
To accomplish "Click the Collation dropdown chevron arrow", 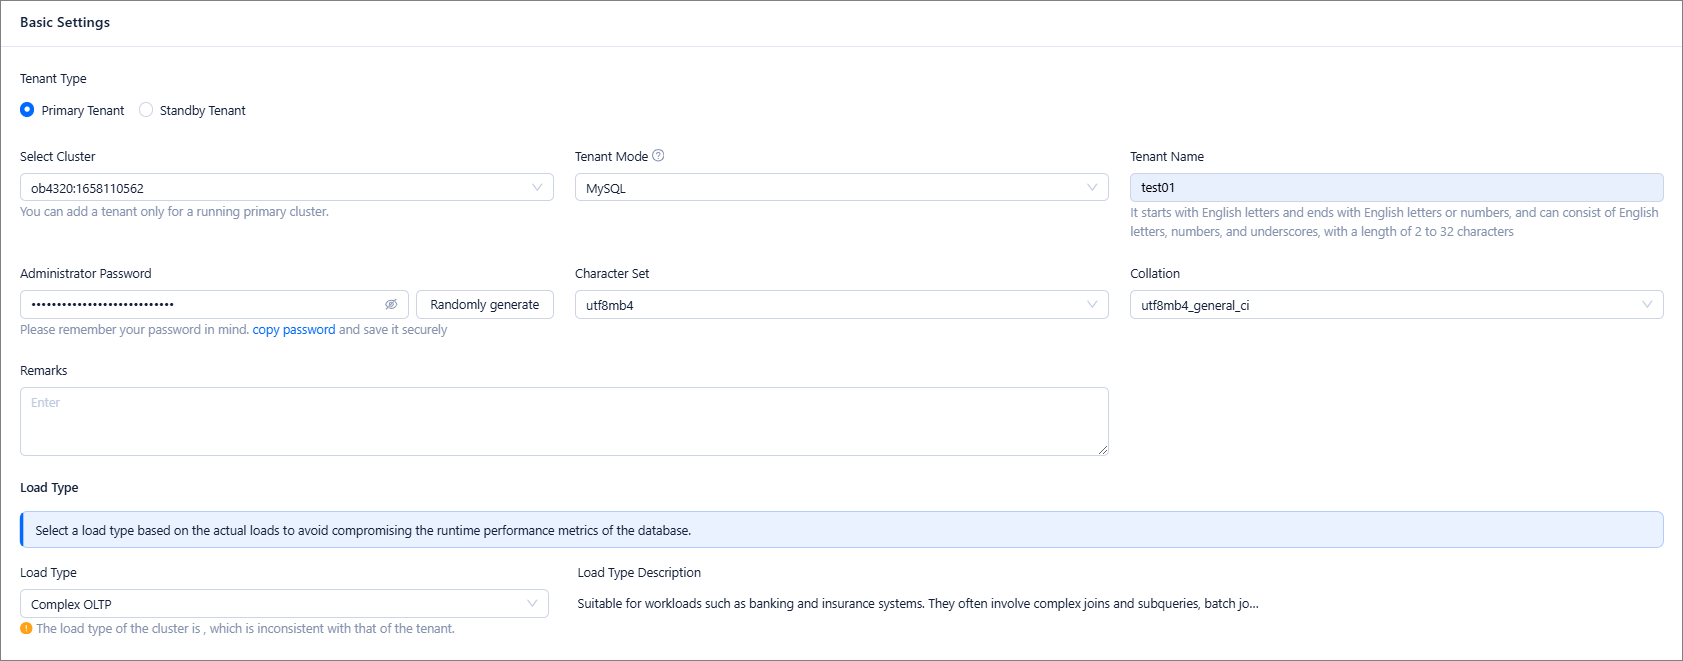I will tap(1647, 305).
